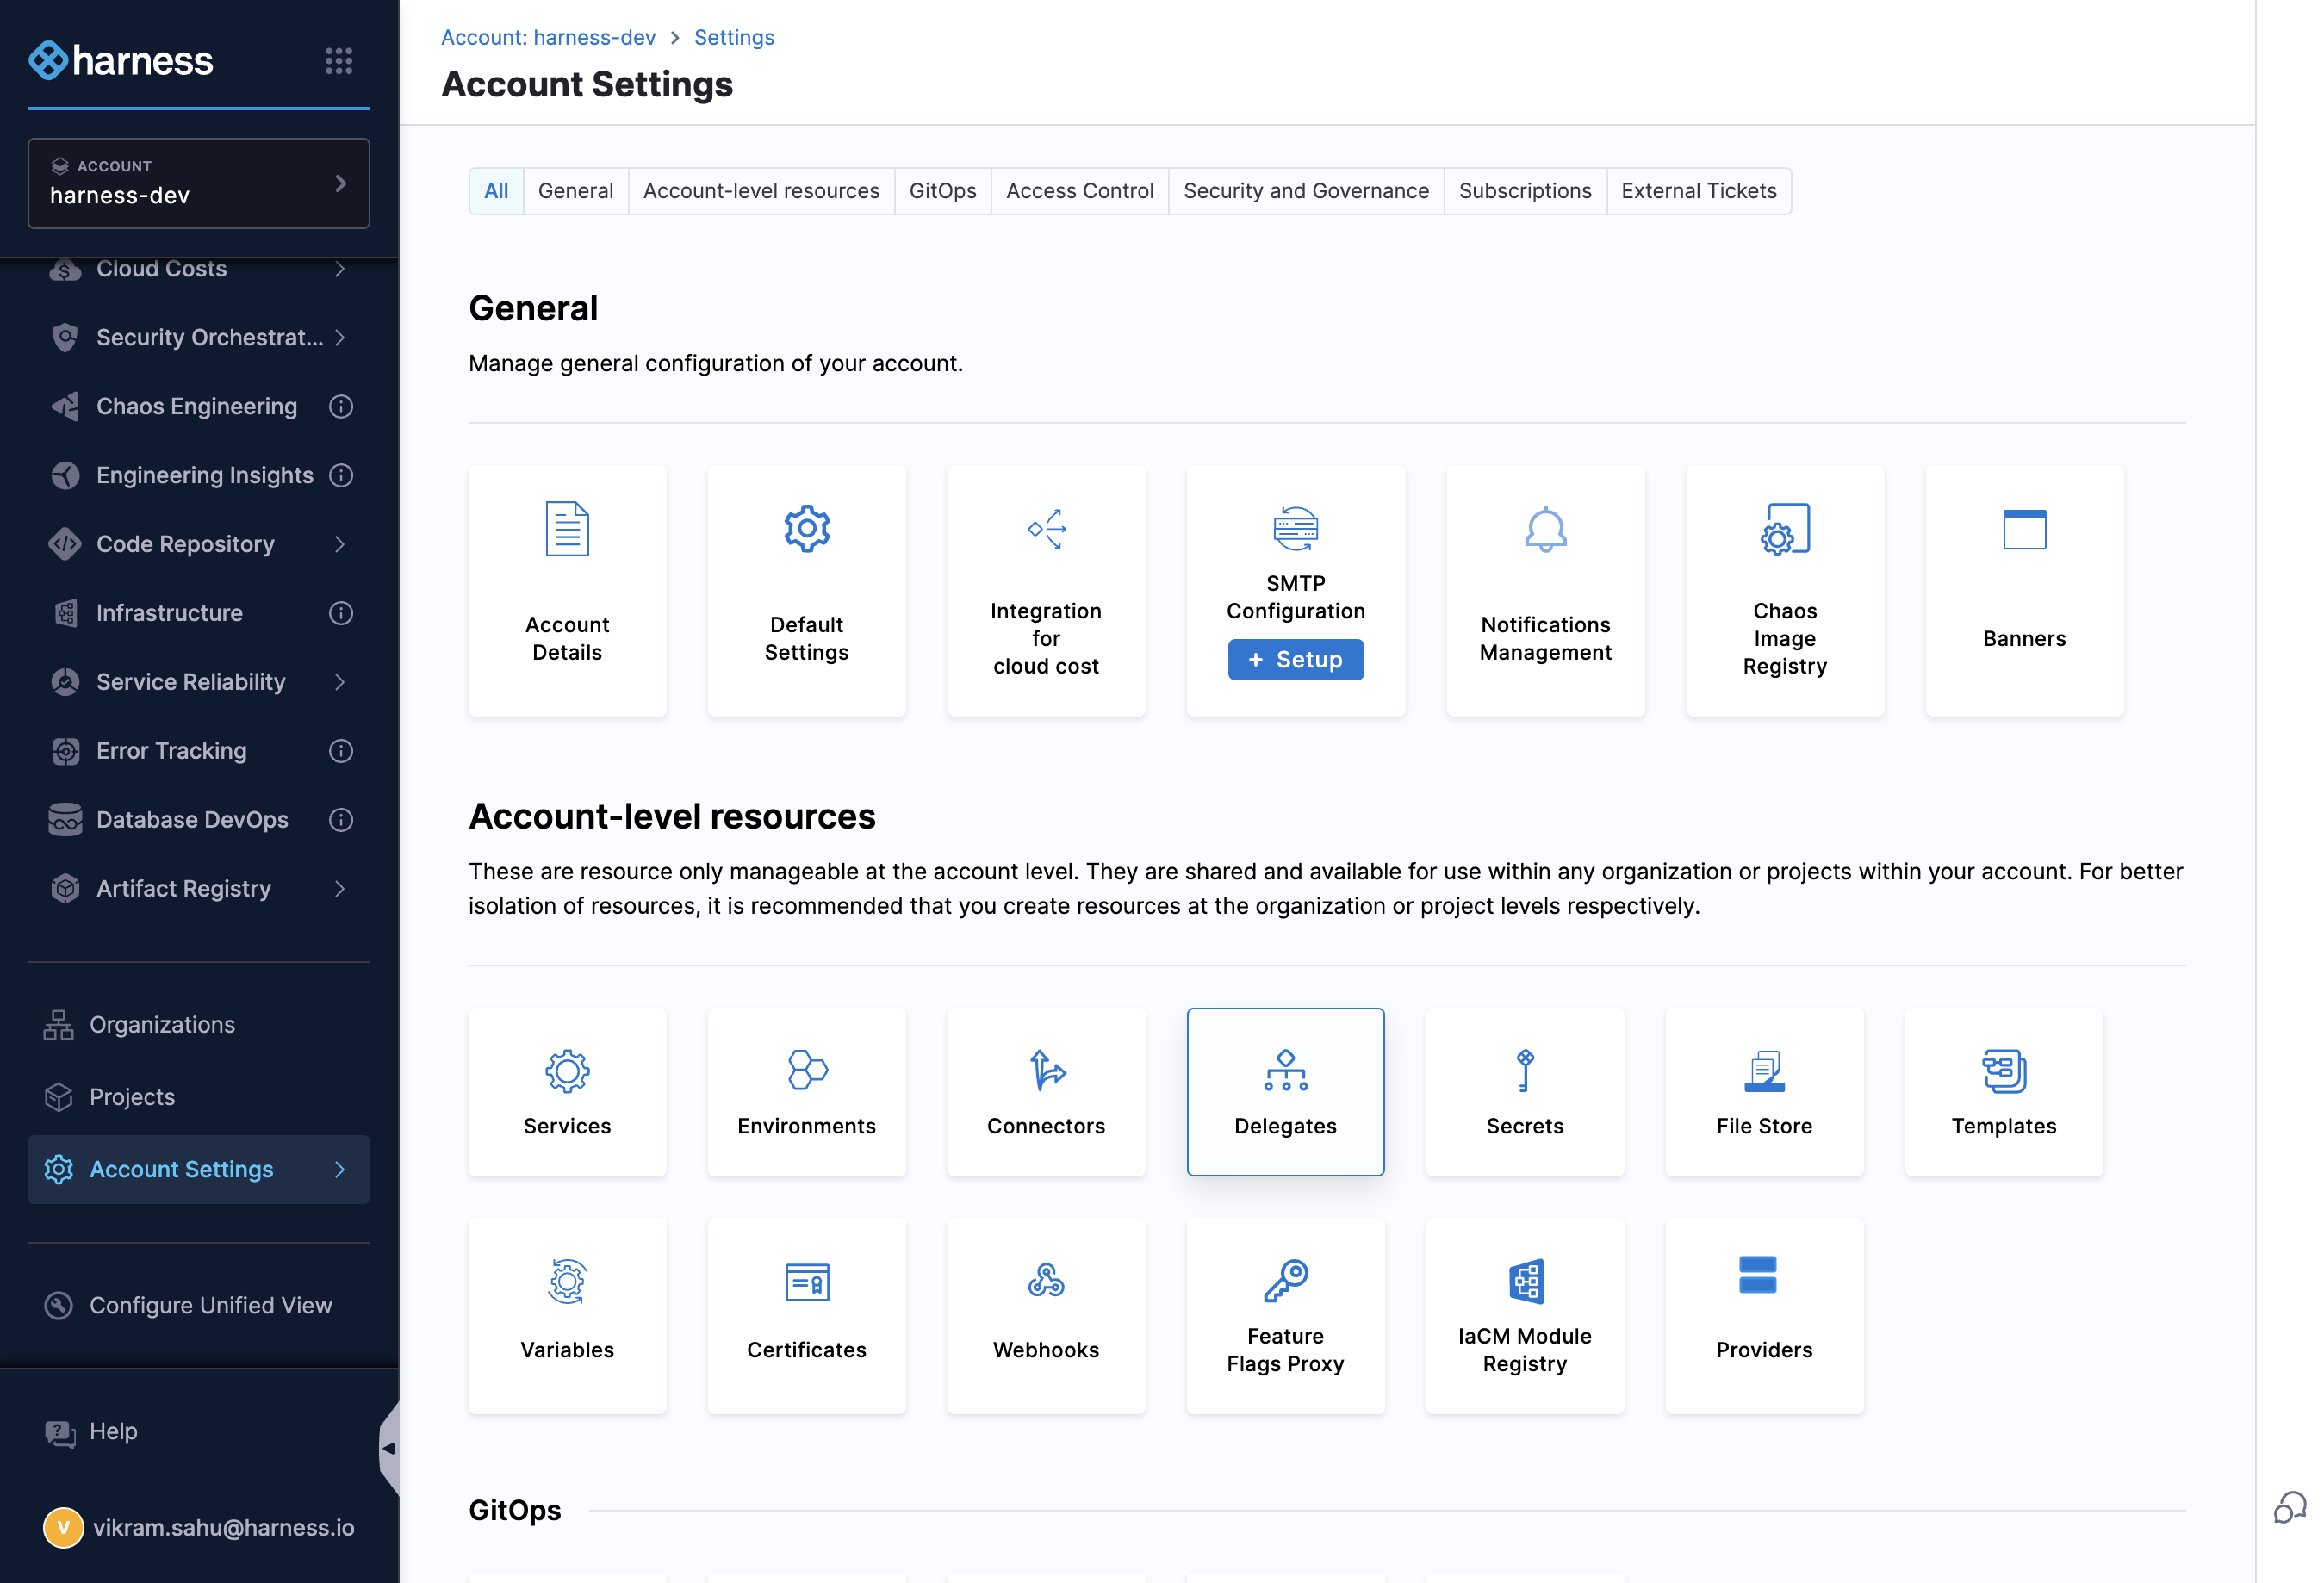The width and height of the screenshot is (2324, 1583).
Task: Open the Environments card
Action: [806, 1092]
